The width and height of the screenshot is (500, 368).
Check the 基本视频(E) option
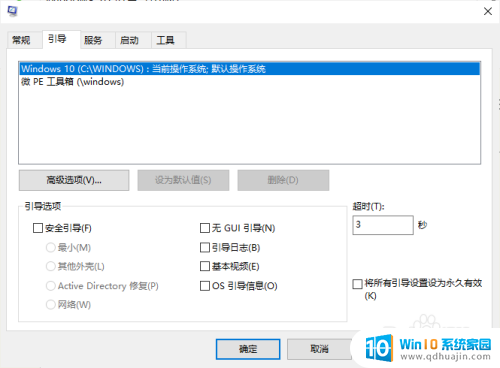[x=205, y=266]
